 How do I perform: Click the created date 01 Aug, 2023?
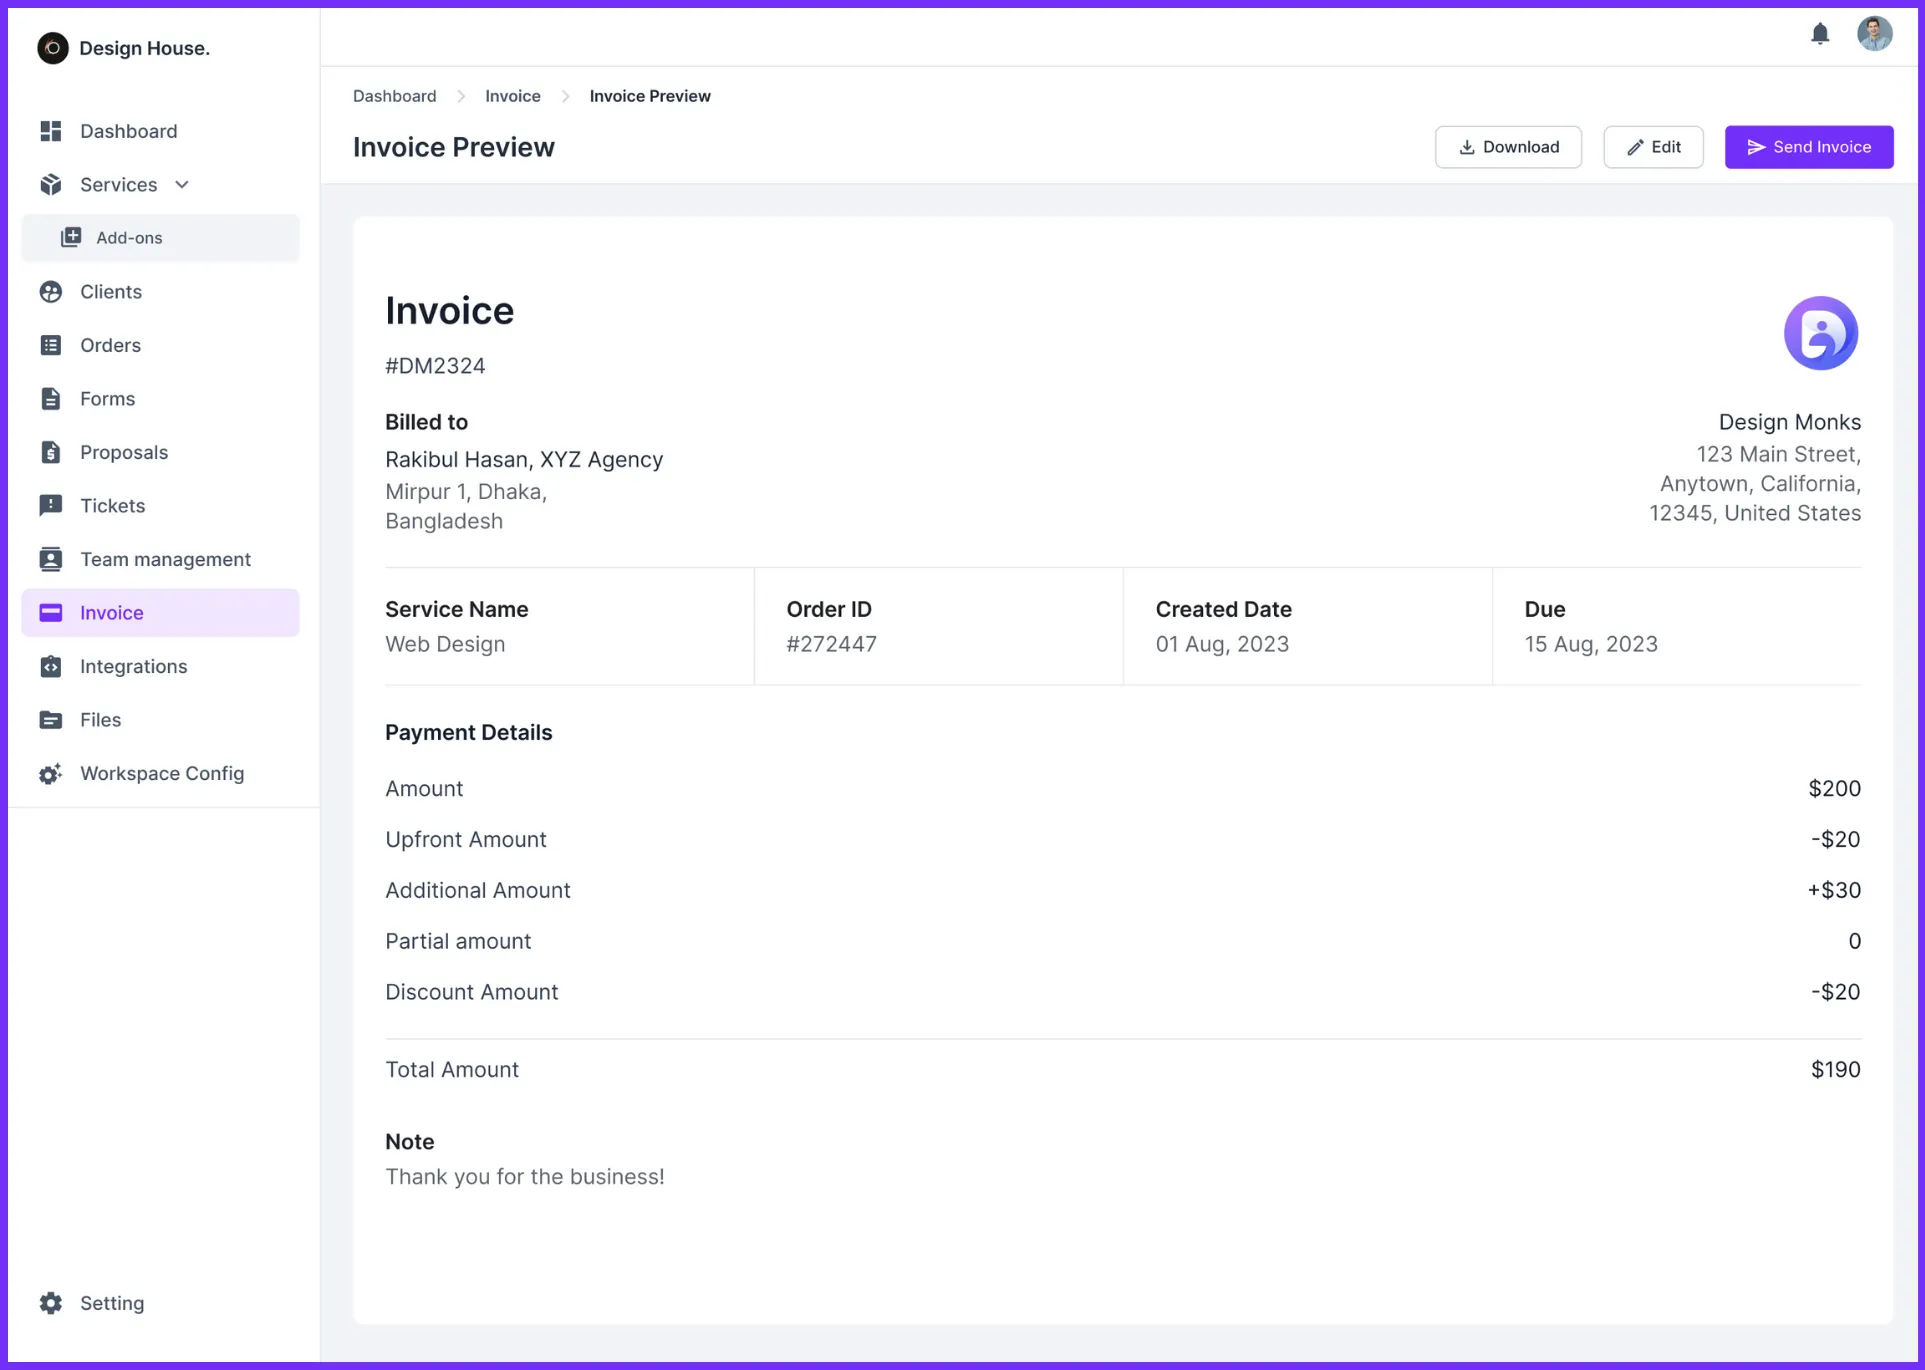[x=1222, y=644]
